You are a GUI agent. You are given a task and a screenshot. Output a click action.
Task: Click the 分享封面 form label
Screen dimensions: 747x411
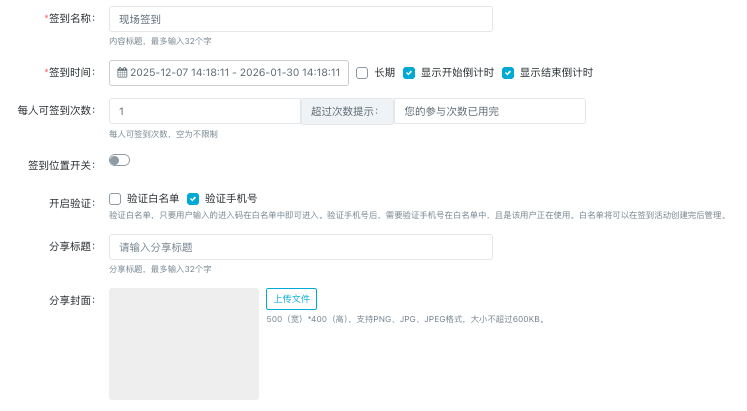pos(71,300)
